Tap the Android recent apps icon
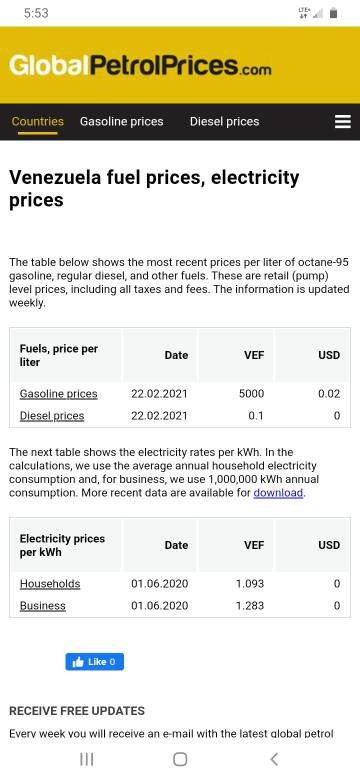The image size is (360, 780). tap(87, 759)
